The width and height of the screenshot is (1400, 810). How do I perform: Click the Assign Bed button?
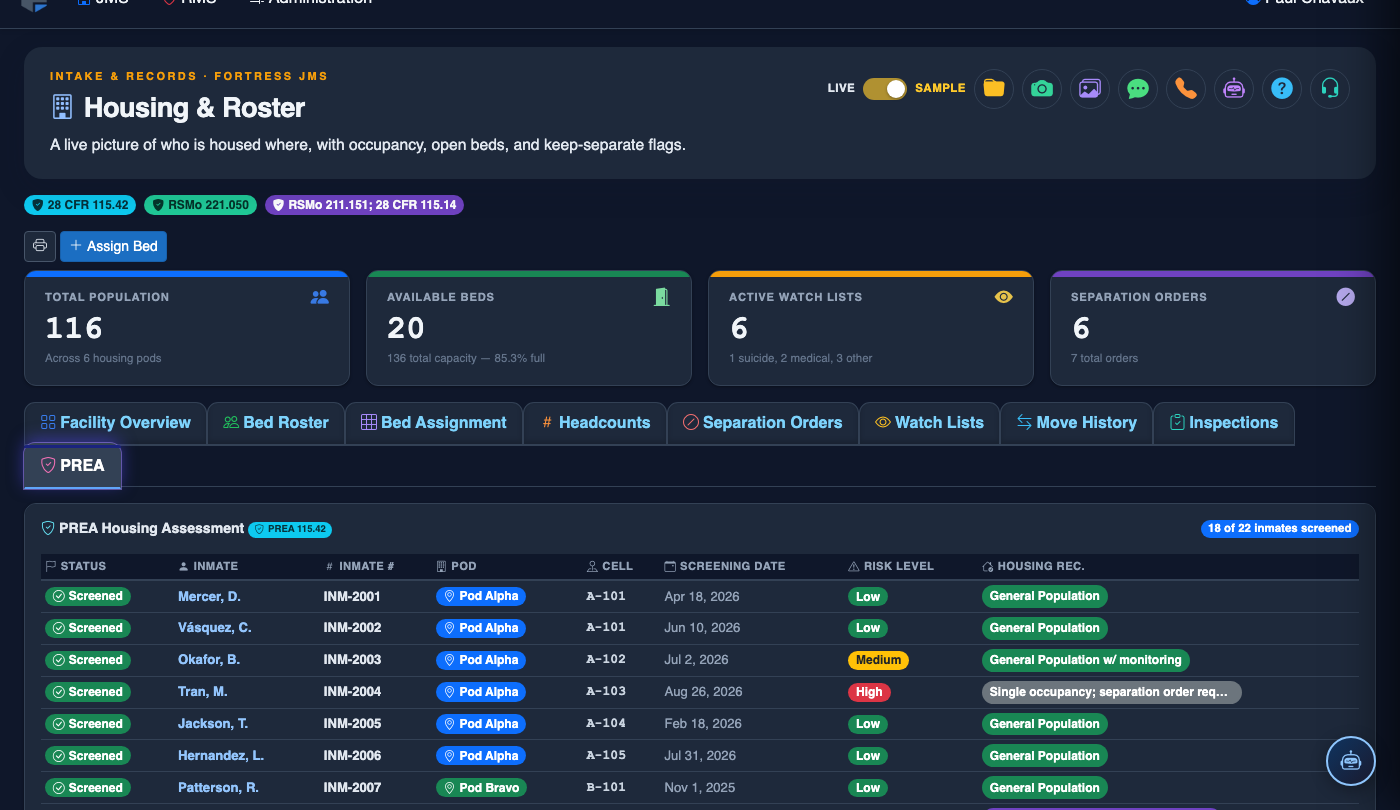point(114,246)
